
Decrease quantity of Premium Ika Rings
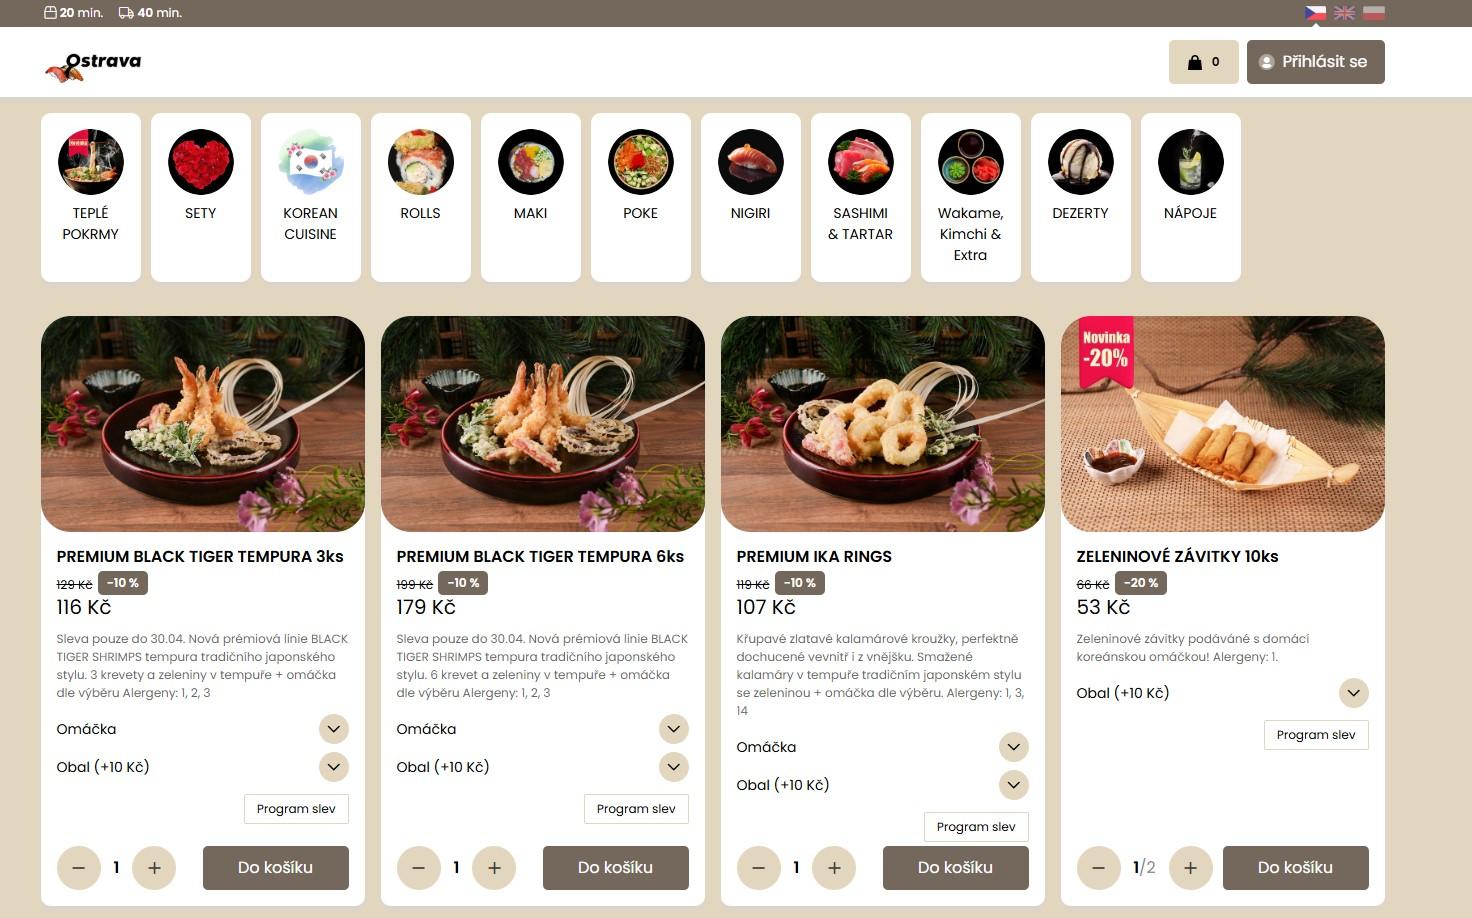coord(759,868)
